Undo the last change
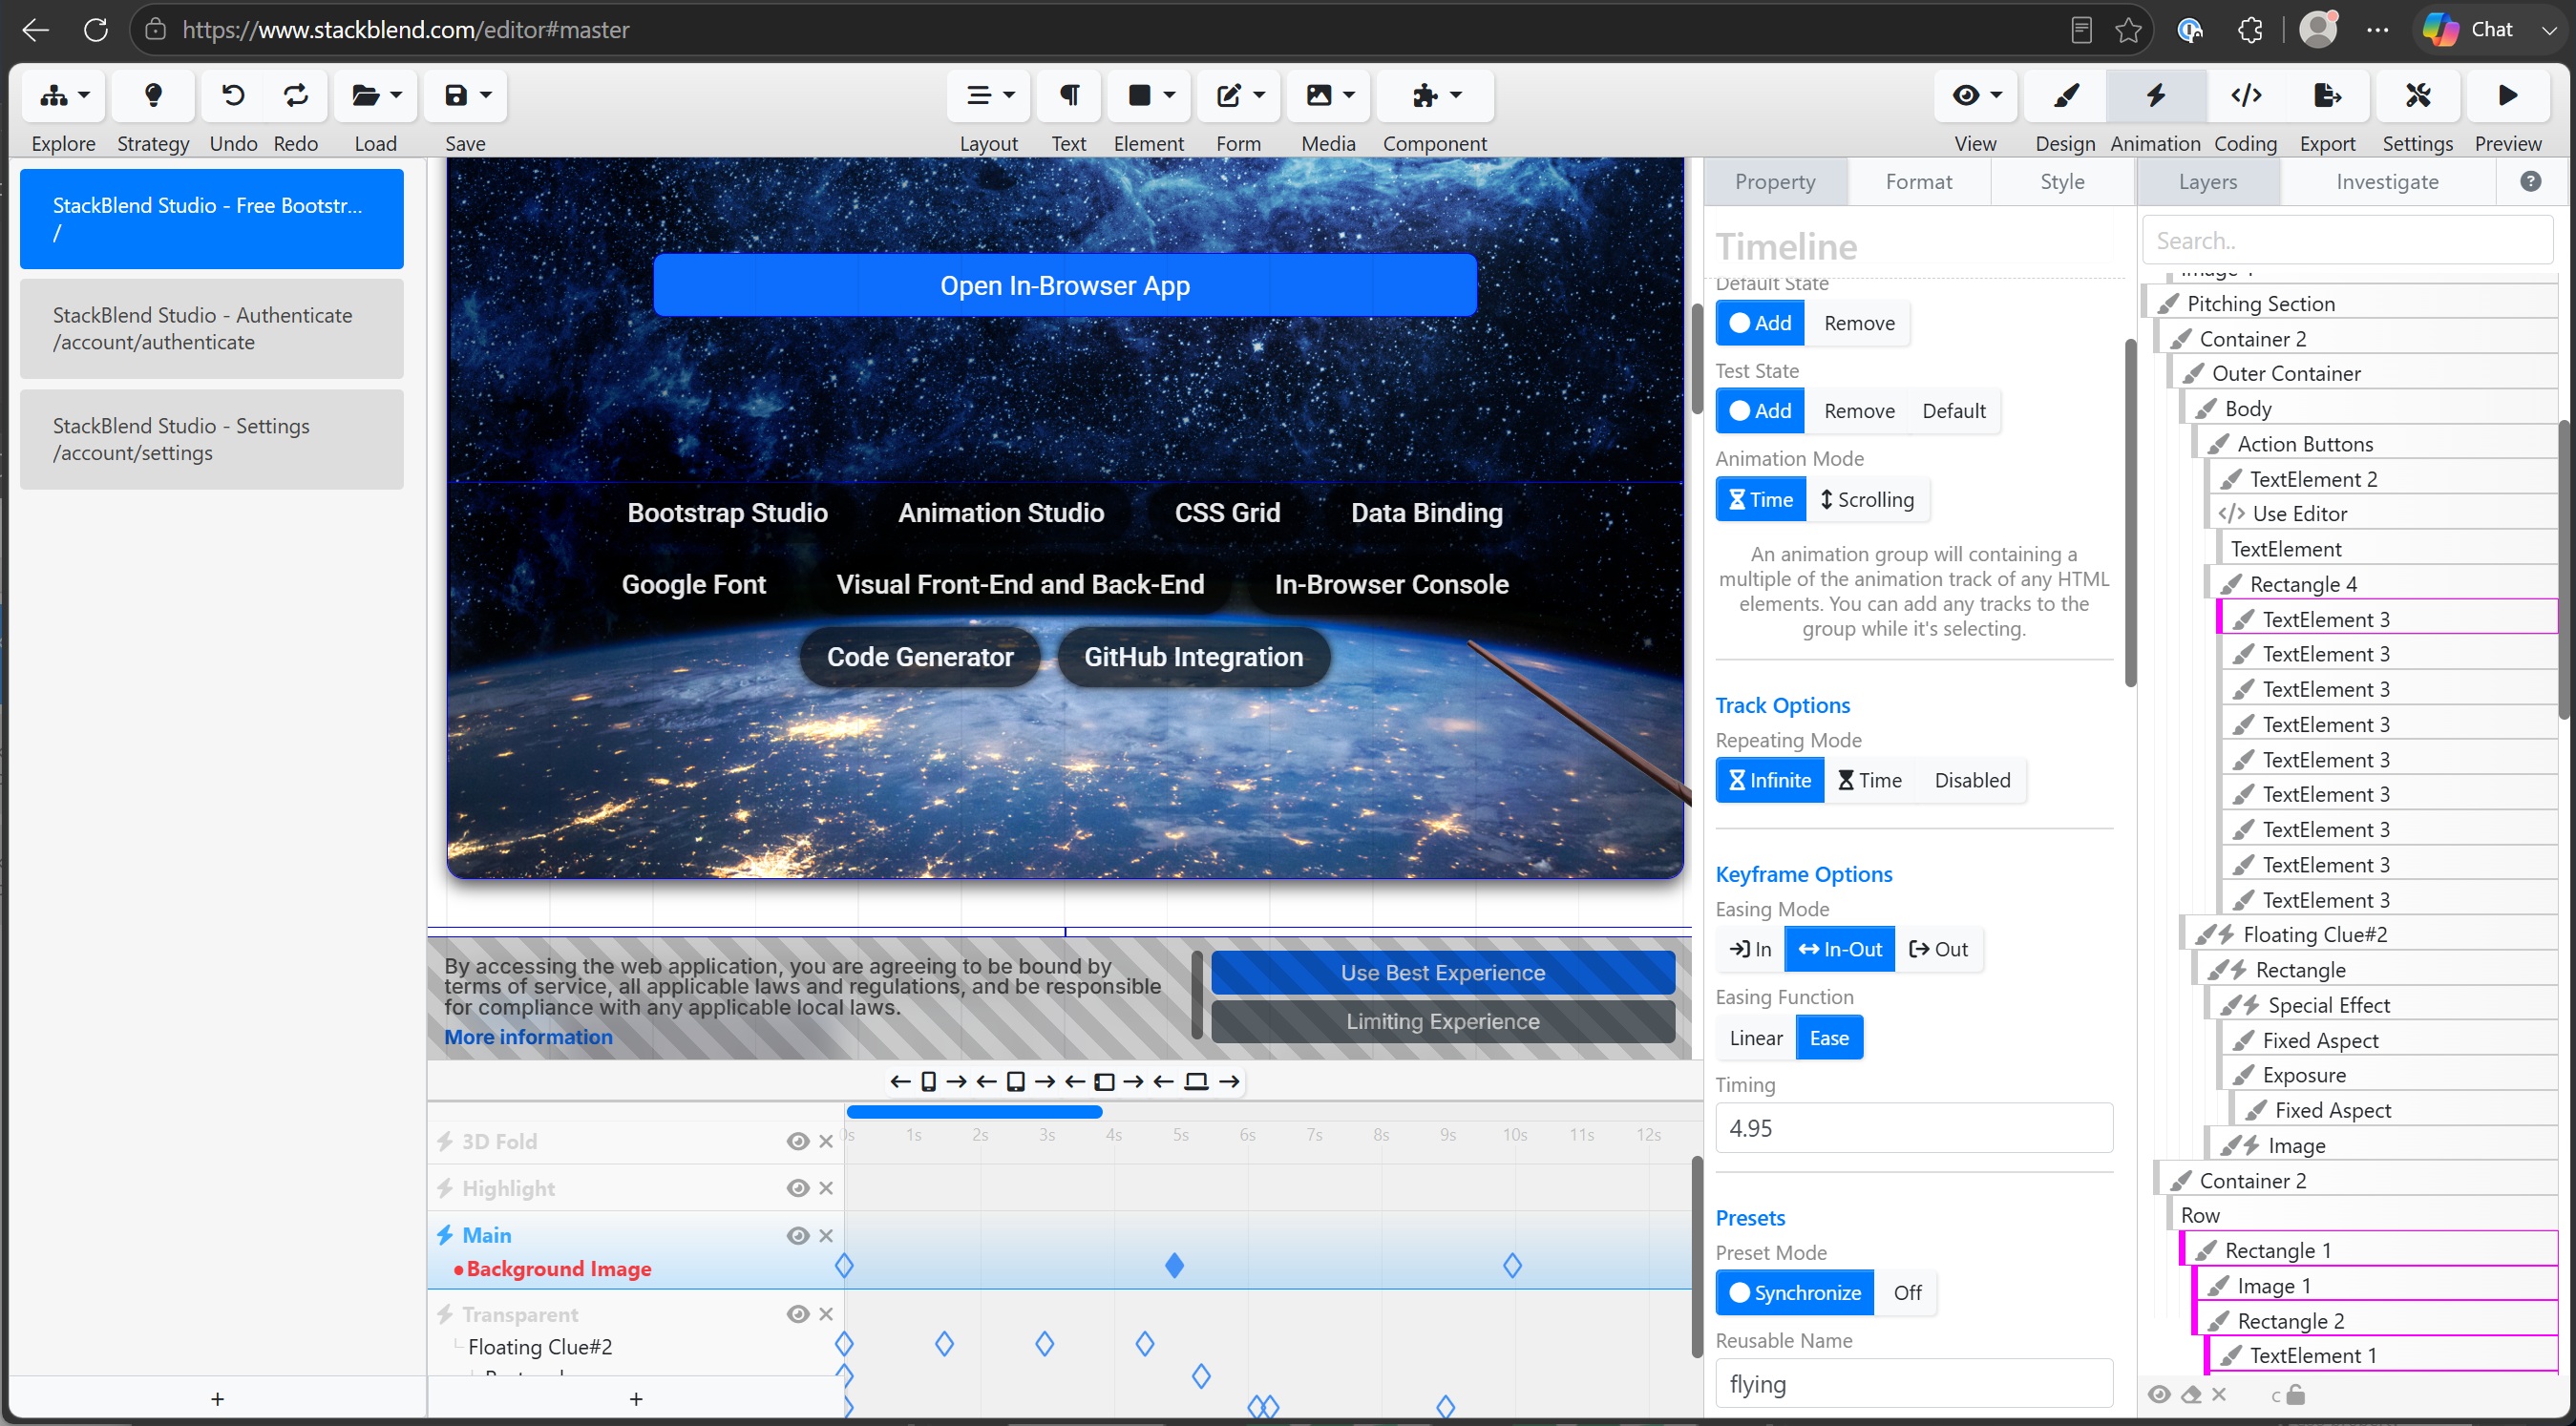 coord(233,96)
